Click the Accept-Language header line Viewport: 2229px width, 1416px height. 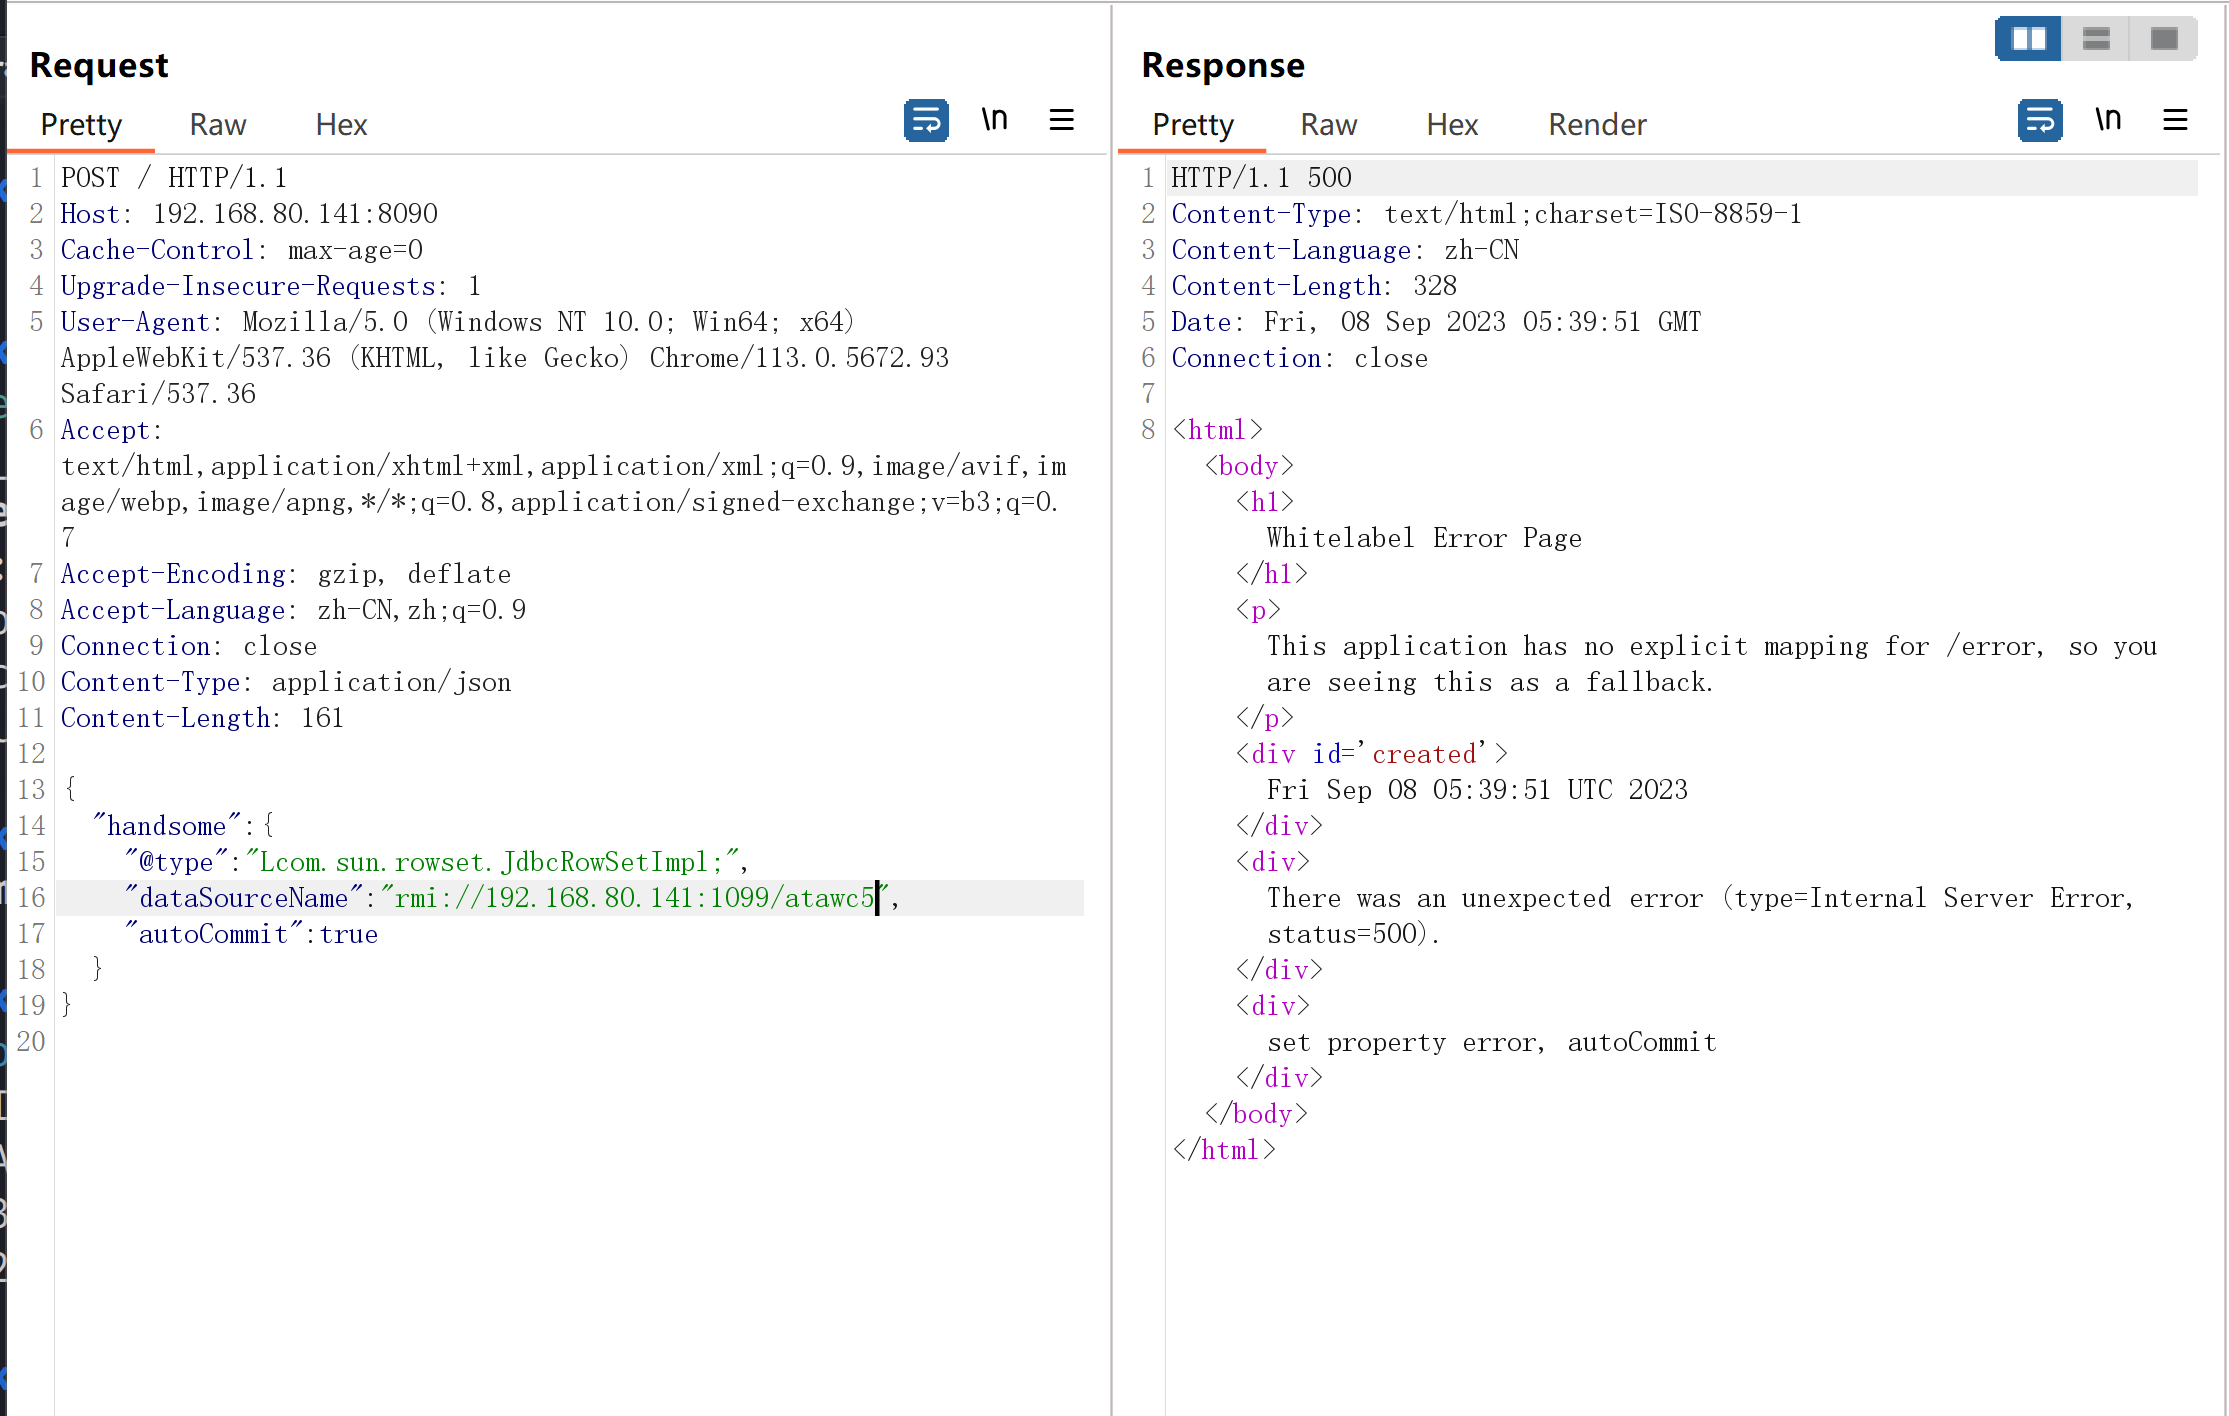293,610
